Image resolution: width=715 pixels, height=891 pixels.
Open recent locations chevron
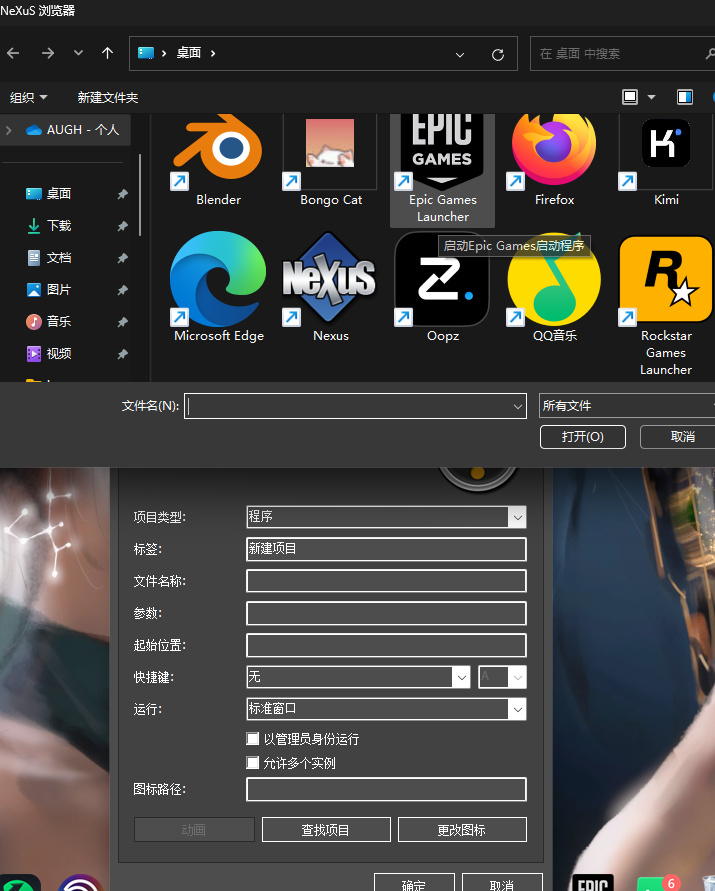point(78,53)
